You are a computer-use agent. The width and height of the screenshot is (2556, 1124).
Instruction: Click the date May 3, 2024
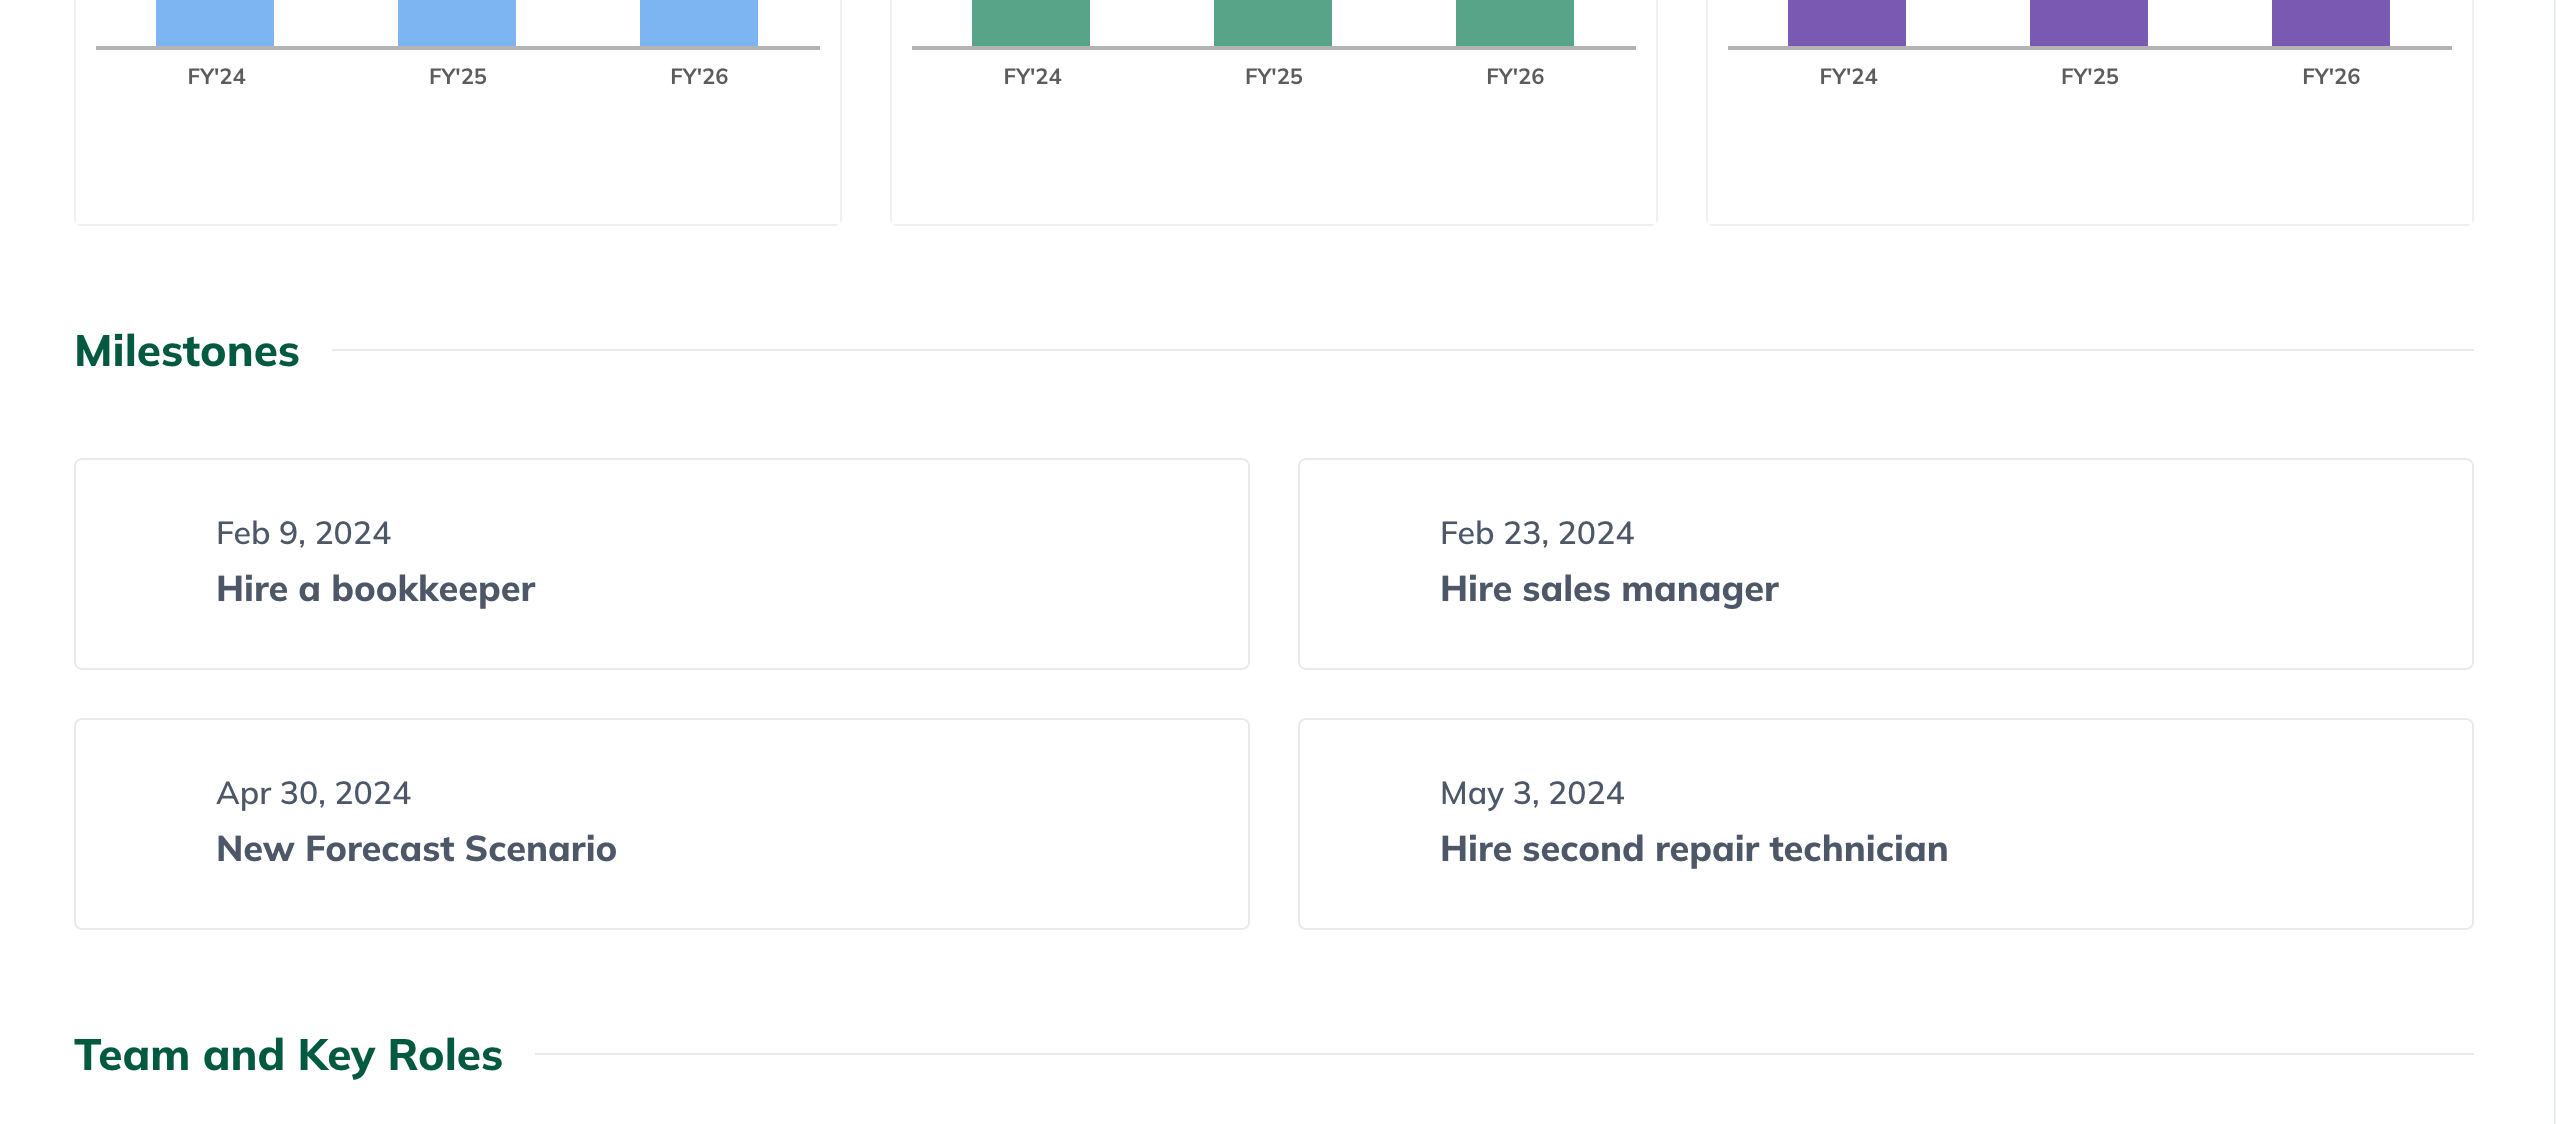[x=1533, y=792]
